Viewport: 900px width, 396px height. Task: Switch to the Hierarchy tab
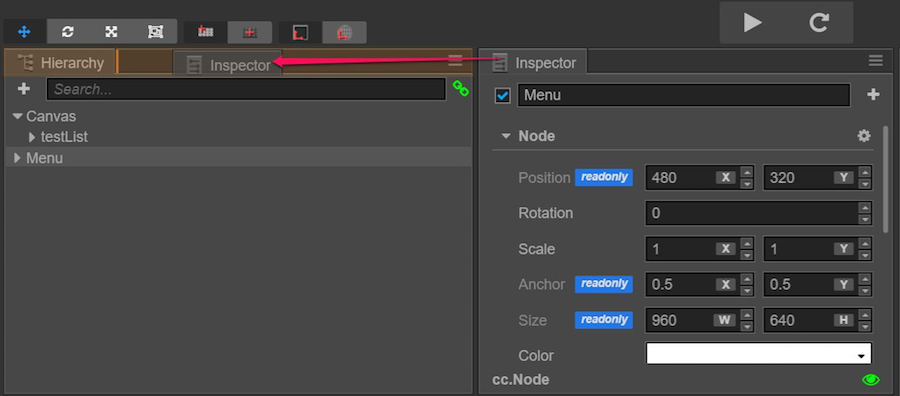pyautogui.click(x=60, y=63)
